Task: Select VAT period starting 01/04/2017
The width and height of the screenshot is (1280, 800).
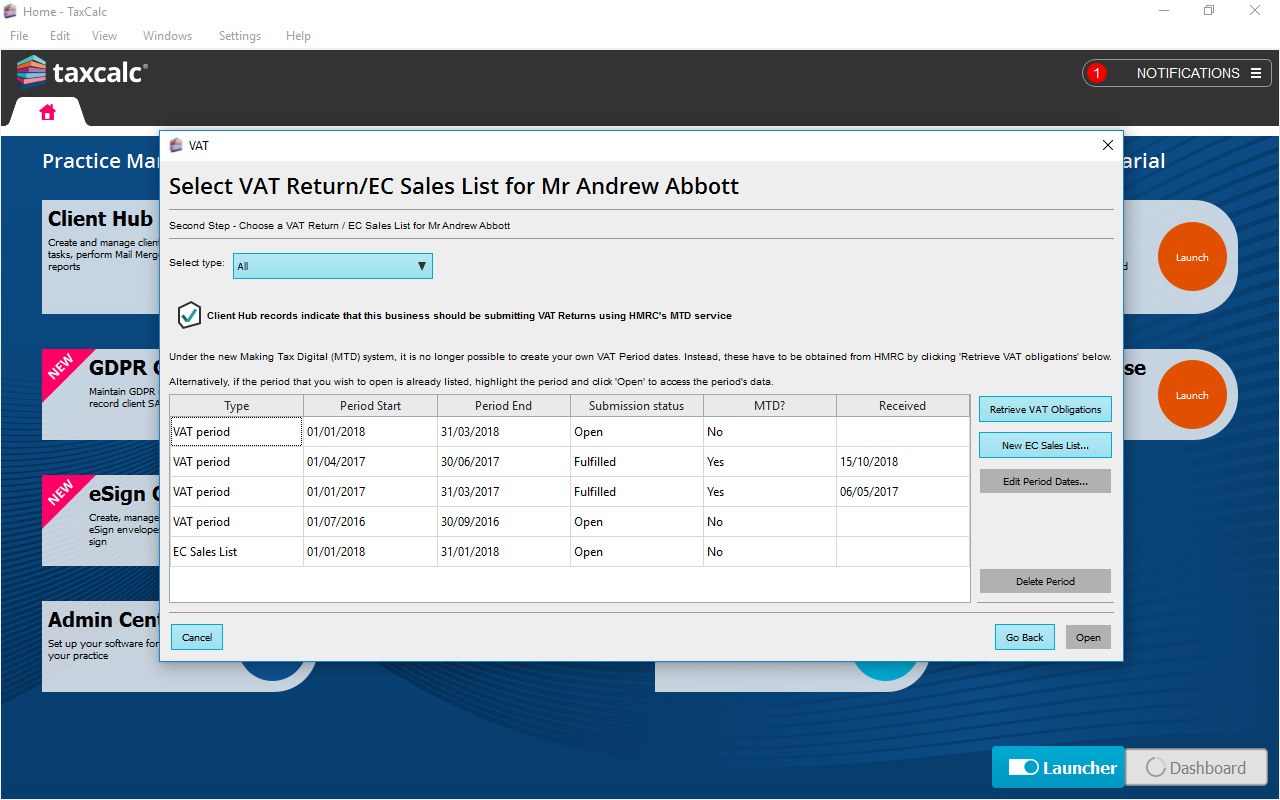Action: [370, 462]
